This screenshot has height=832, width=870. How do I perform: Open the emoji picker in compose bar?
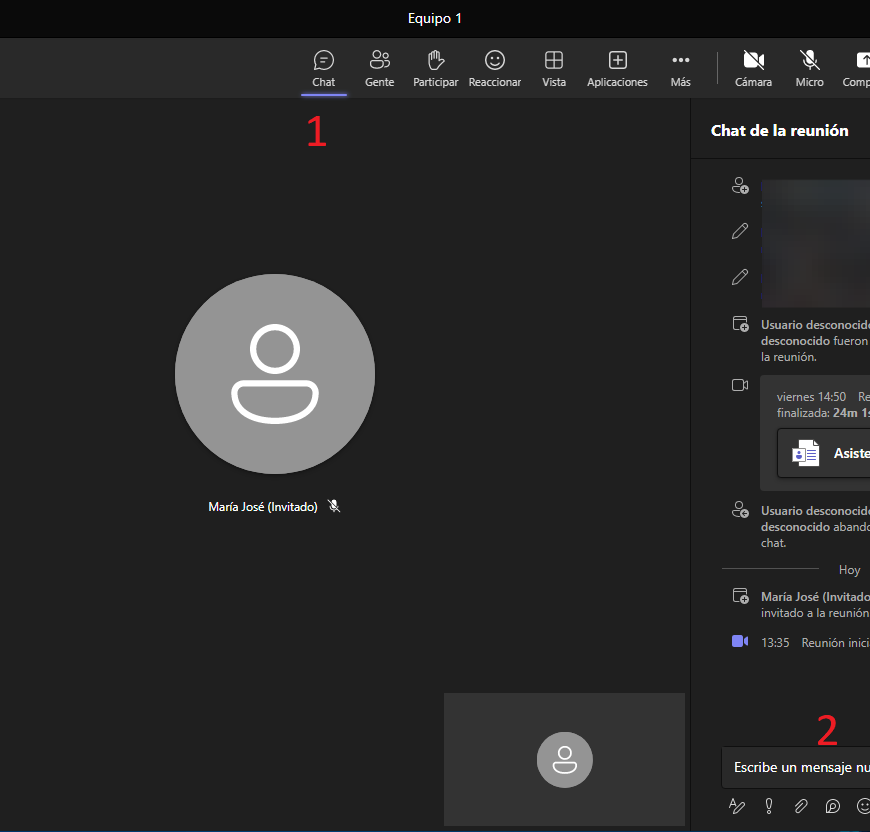[x=863, y=806]
